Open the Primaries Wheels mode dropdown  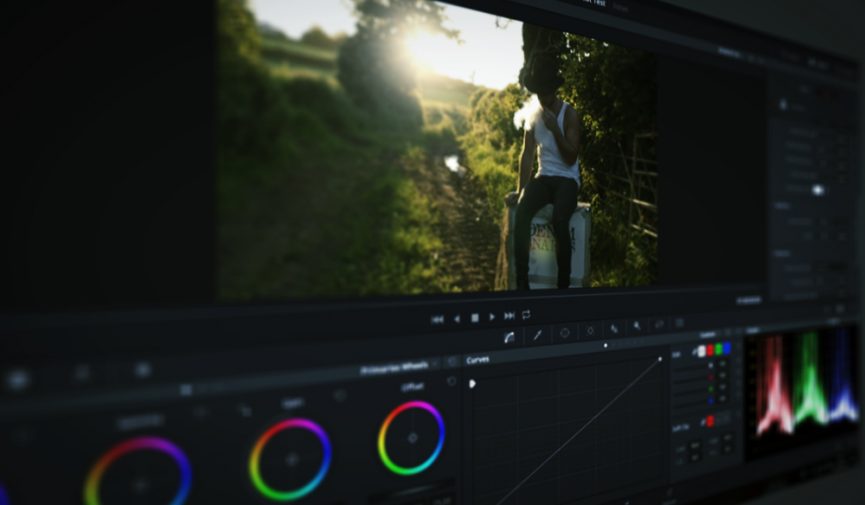coord(398,368)
